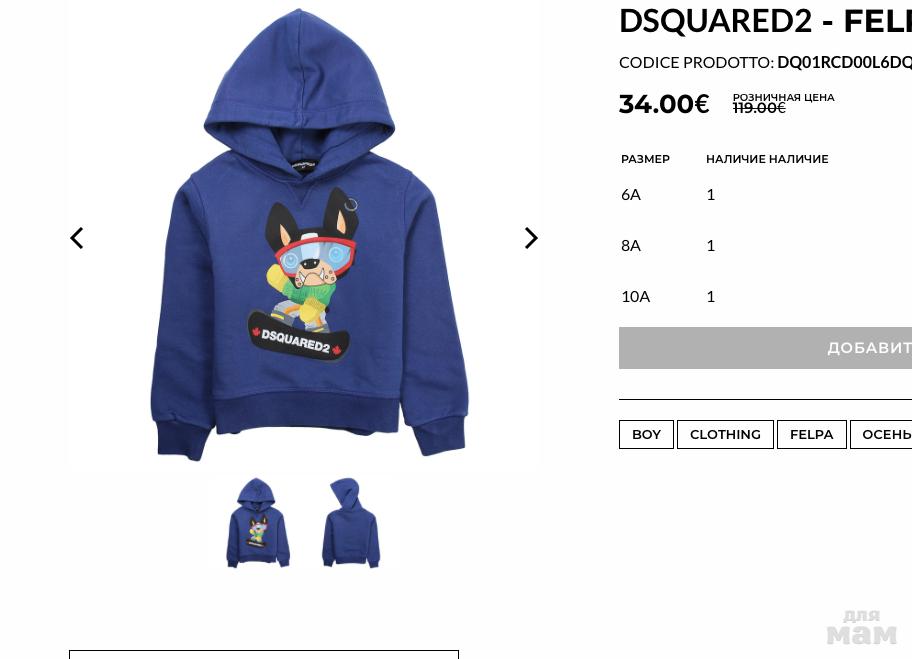
Task: Open the ОСЕНЬ tag
Action: (x=881, y=434)
